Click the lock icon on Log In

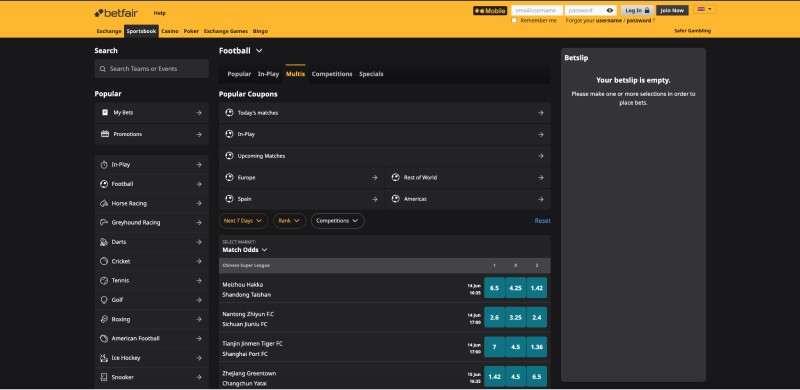(x=647, y=10)
